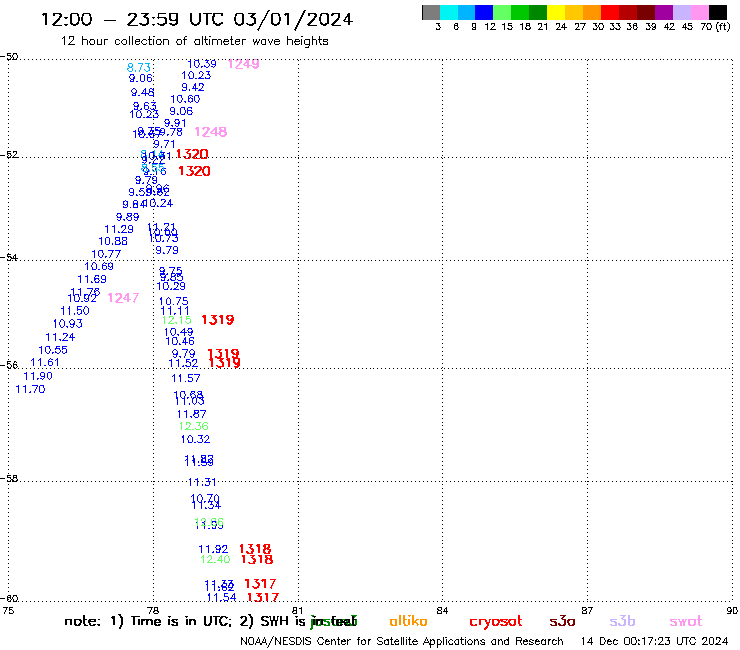The image size is (740, 650).
Task: Click the red timestamp '1317' beside 11.54
Action: tap(262, 598)
